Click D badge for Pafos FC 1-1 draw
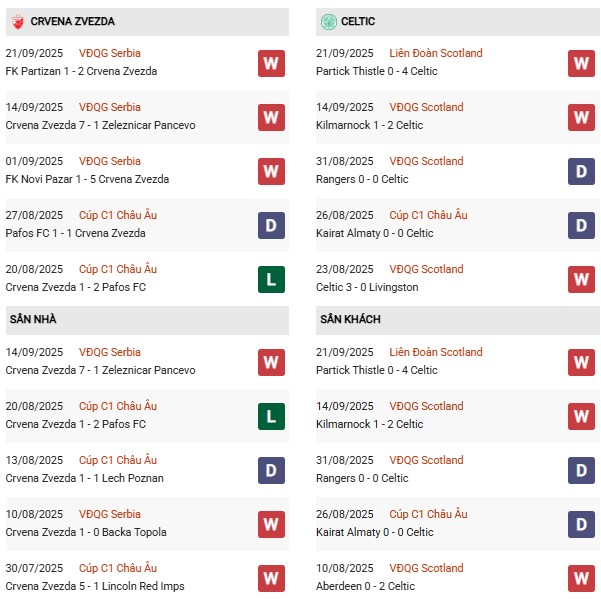Screen dimensions: 601x599 coord(271,225)
